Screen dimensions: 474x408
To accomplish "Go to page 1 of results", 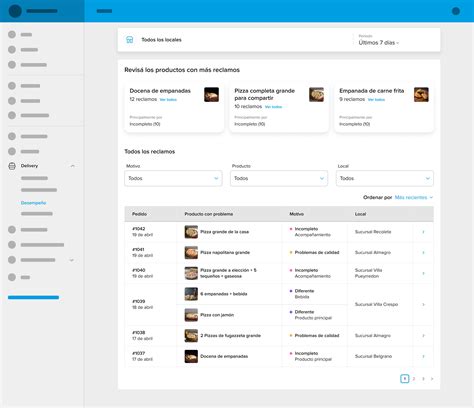I will [x=404, y=379].
